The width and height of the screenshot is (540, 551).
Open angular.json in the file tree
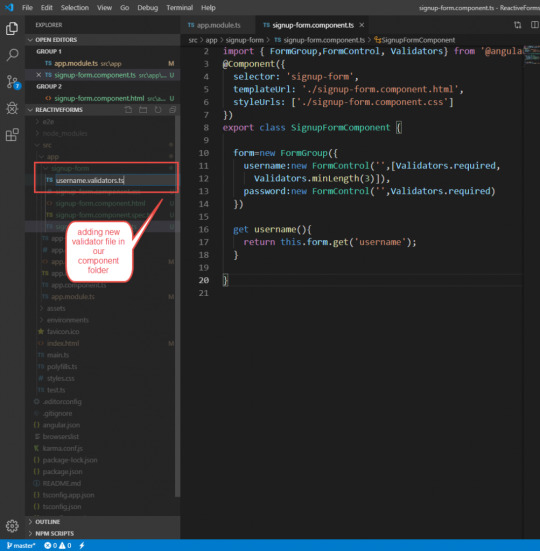61,425
